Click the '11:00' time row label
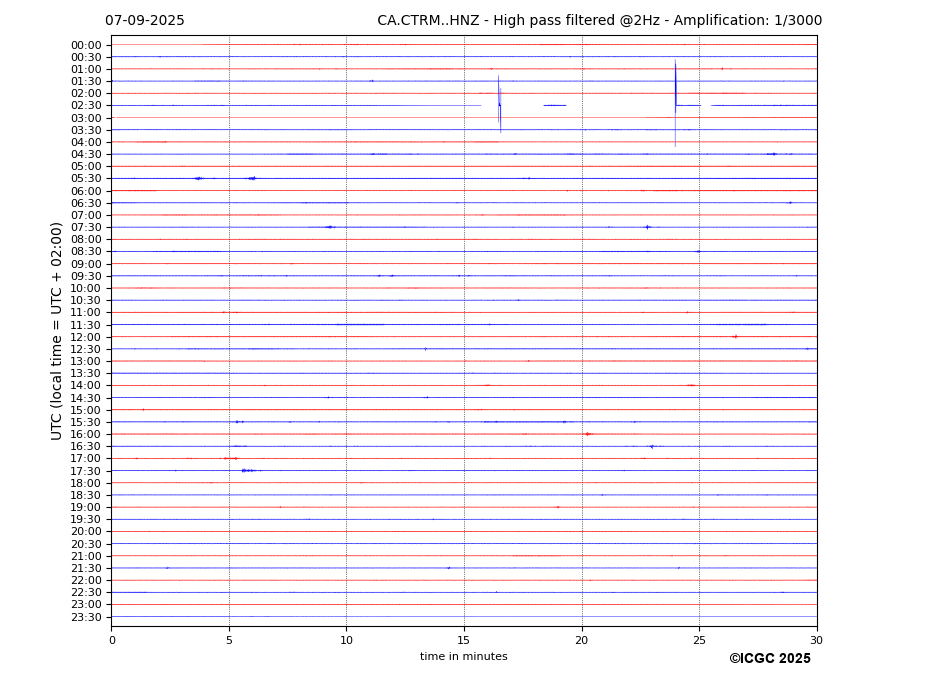This screenshot has height=696, width=927. [x=86, y=313]
